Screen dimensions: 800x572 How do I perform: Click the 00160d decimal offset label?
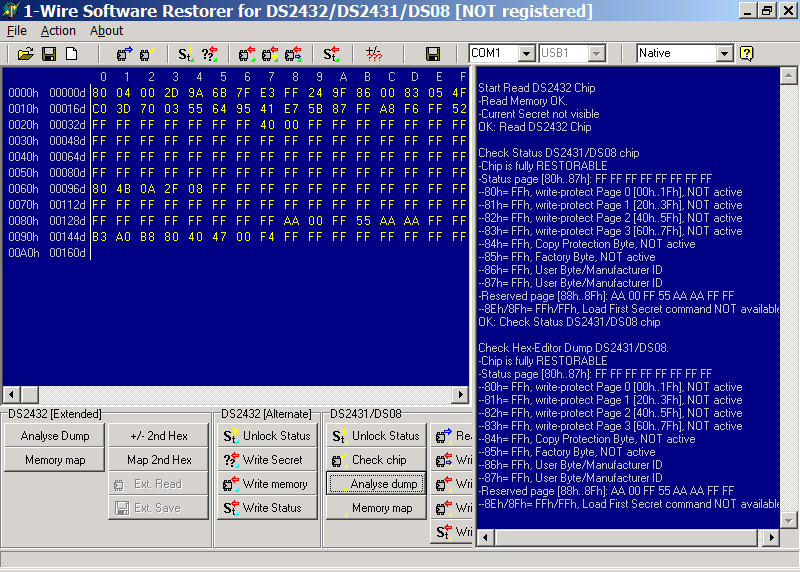(x=67, y=253)
